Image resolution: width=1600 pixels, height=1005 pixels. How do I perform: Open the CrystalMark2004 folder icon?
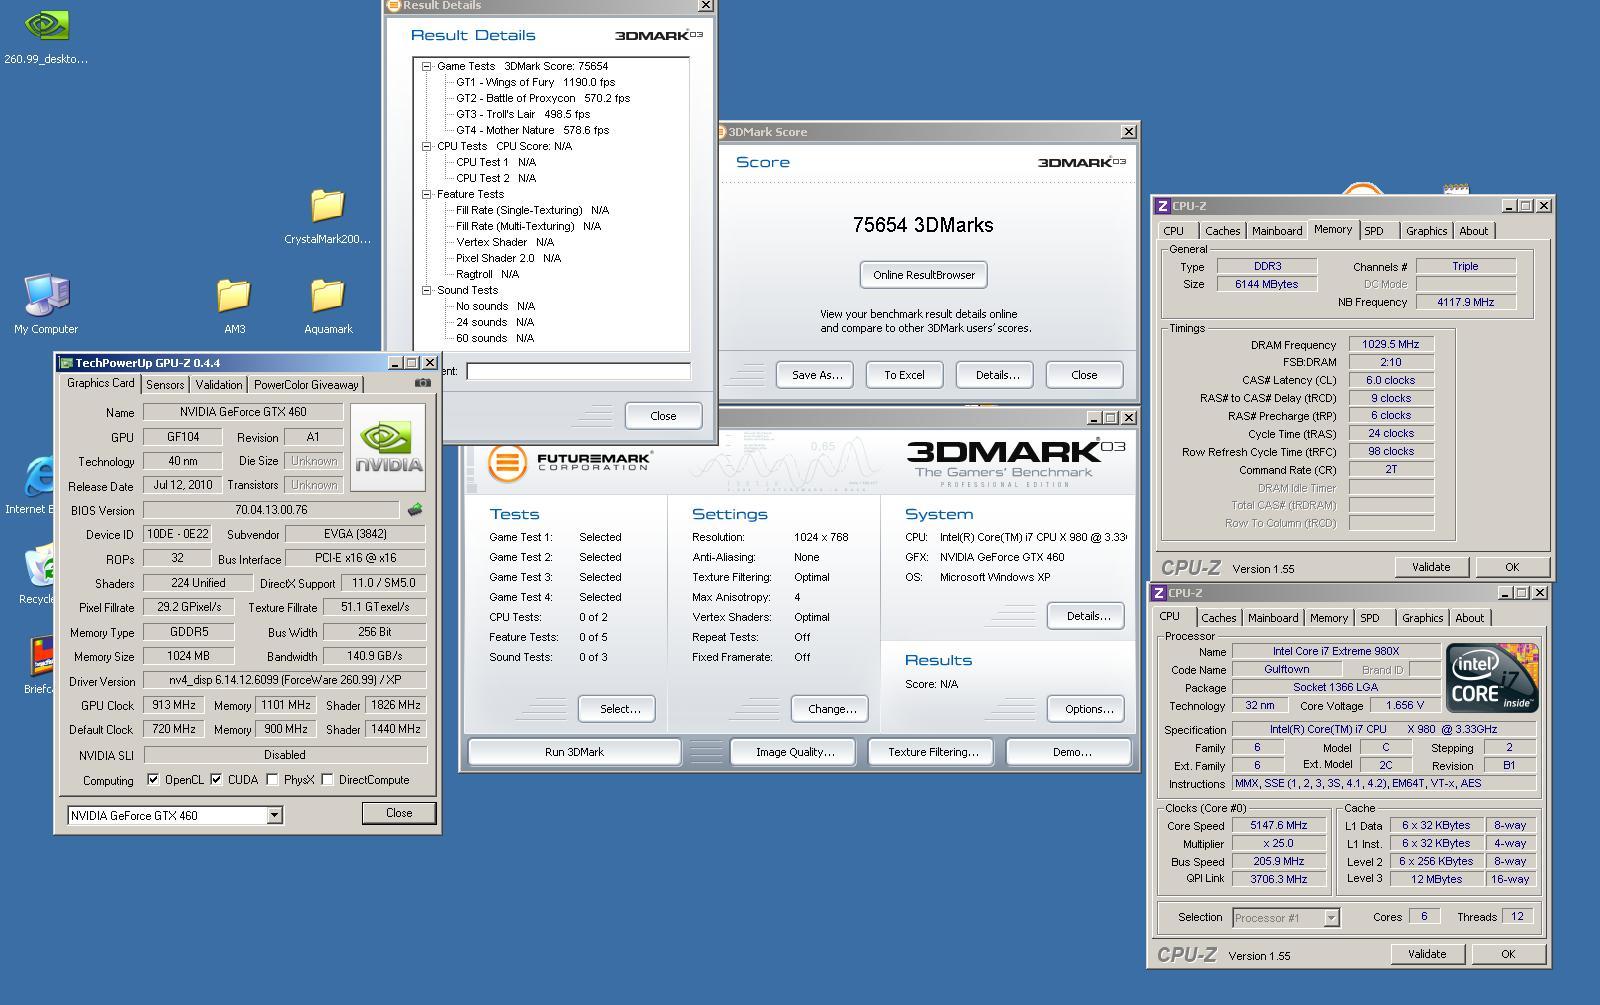coord(327,216)
